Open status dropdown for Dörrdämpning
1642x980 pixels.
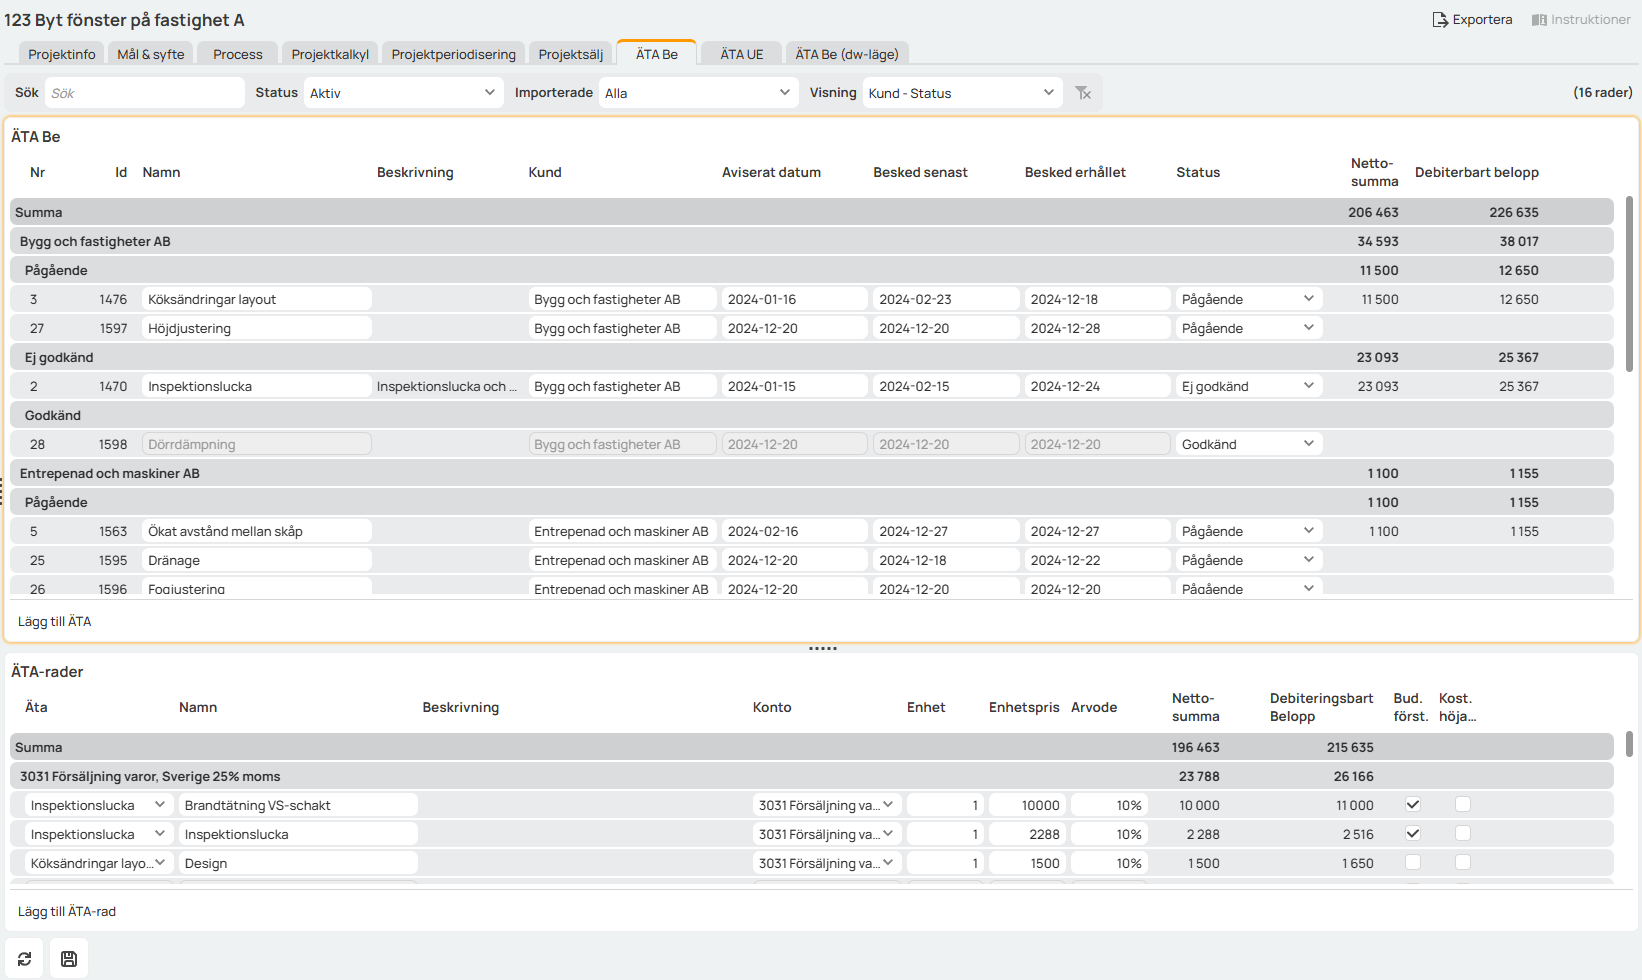1249,444
